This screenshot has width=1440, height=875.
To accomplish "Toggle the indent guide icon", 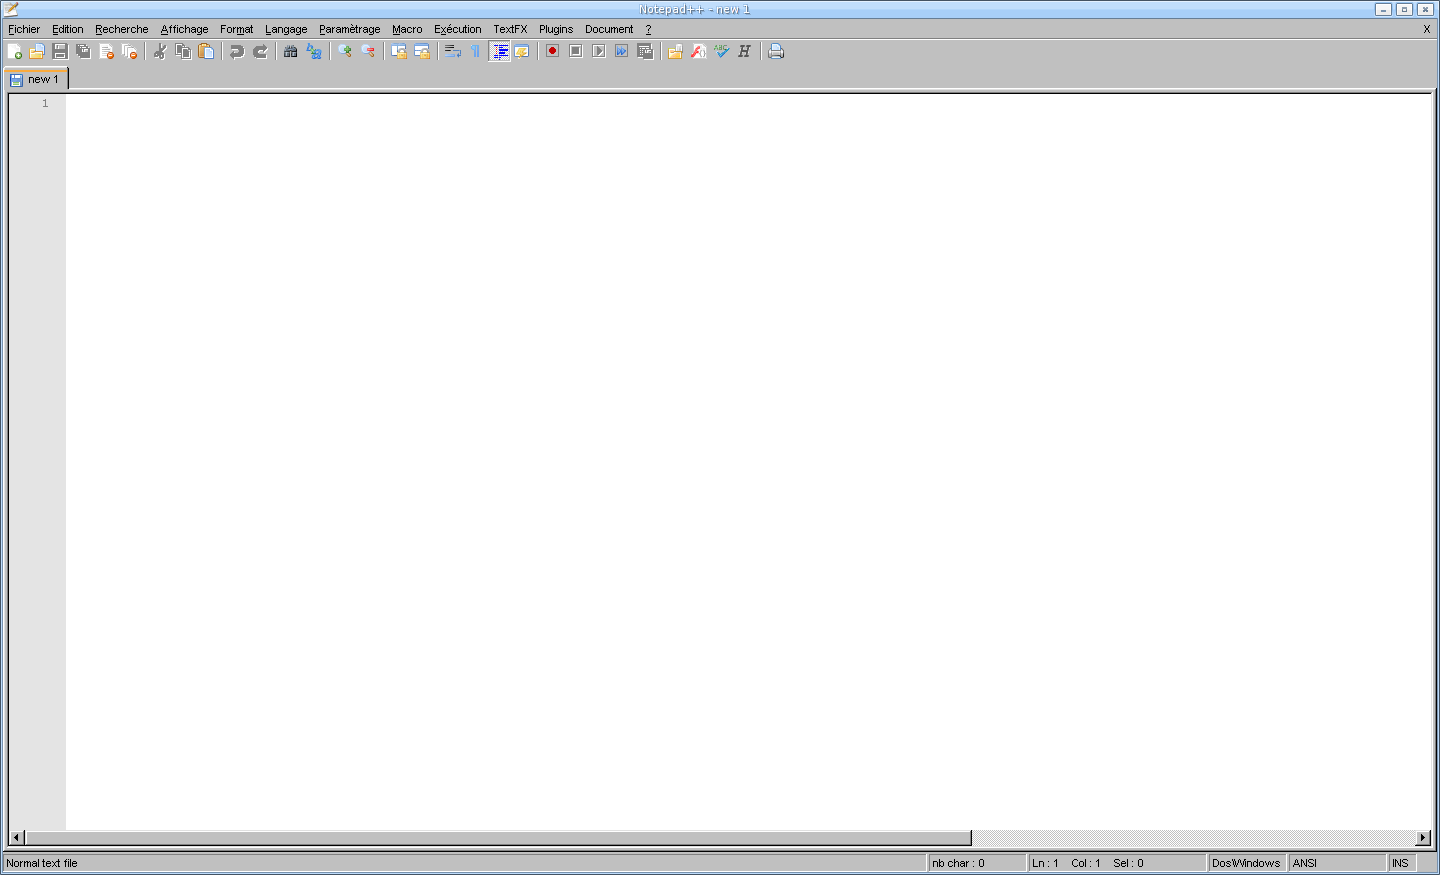I will click(x=500, y=51).
